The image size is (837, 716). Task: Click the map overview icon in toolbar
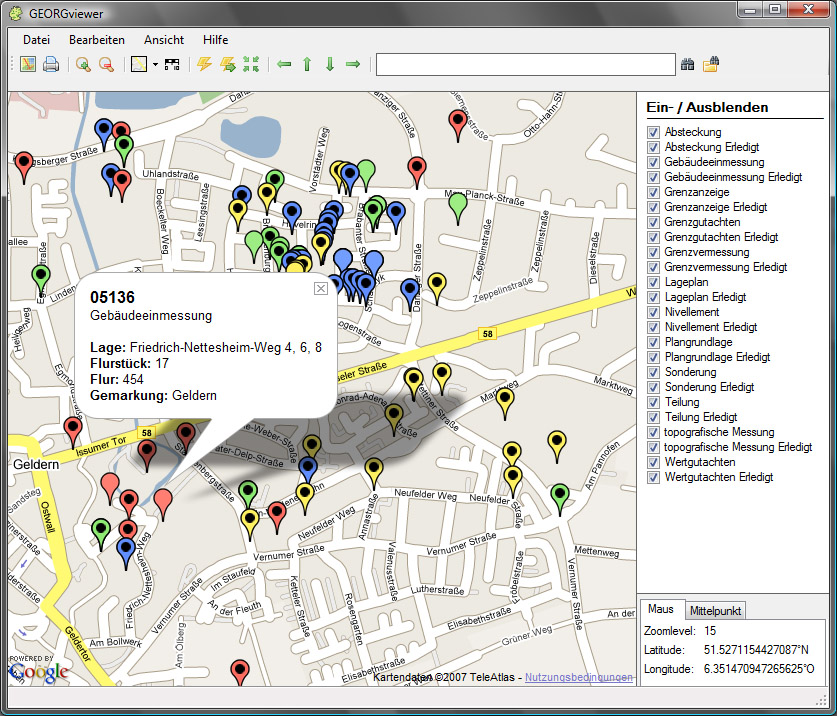tap(28, 65)
